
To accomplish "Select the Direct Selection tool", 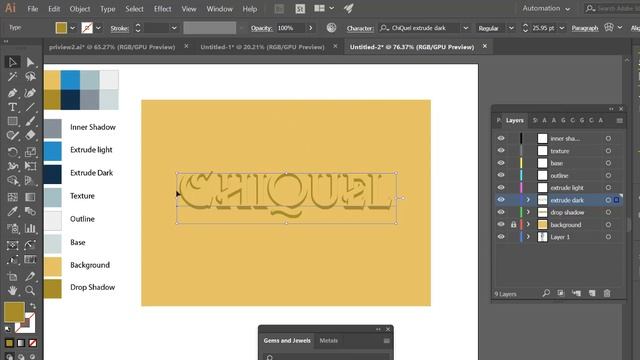I will coord(30,62).
